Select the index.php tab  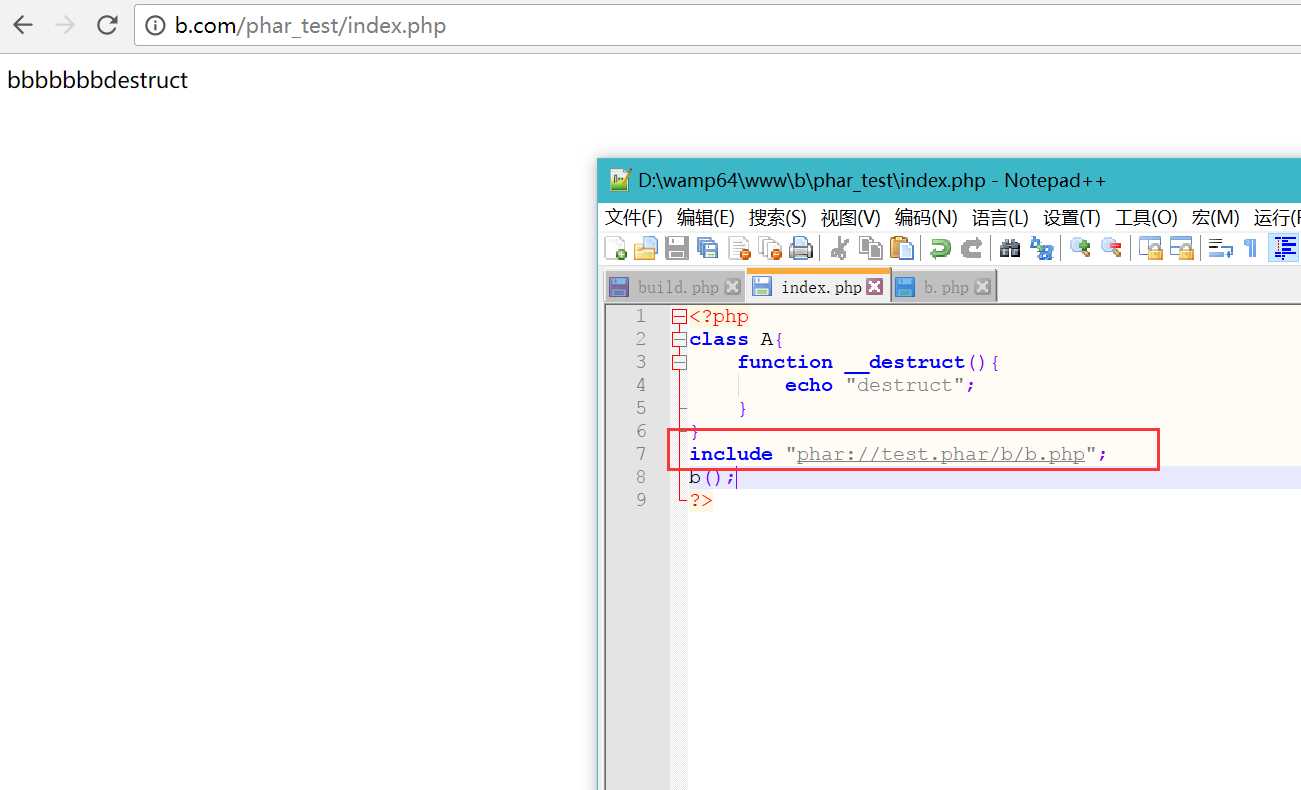[x=819, y=286]
